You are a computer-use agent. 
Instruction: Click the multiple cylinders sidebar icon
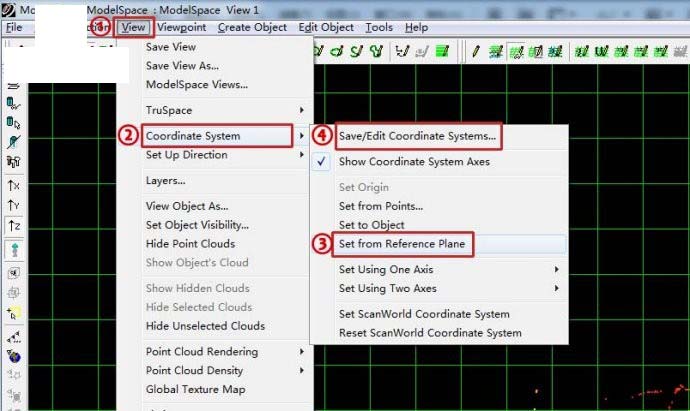point(13,161)
